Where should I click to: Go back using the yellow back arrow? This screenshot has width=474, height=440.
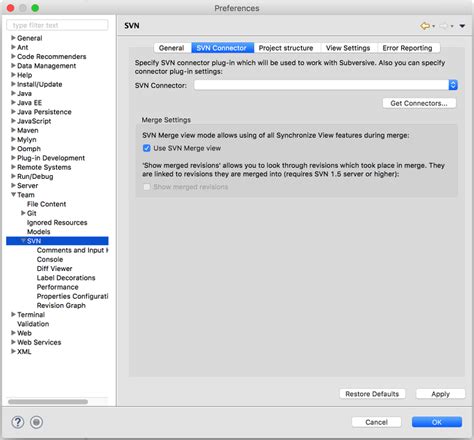425,26
